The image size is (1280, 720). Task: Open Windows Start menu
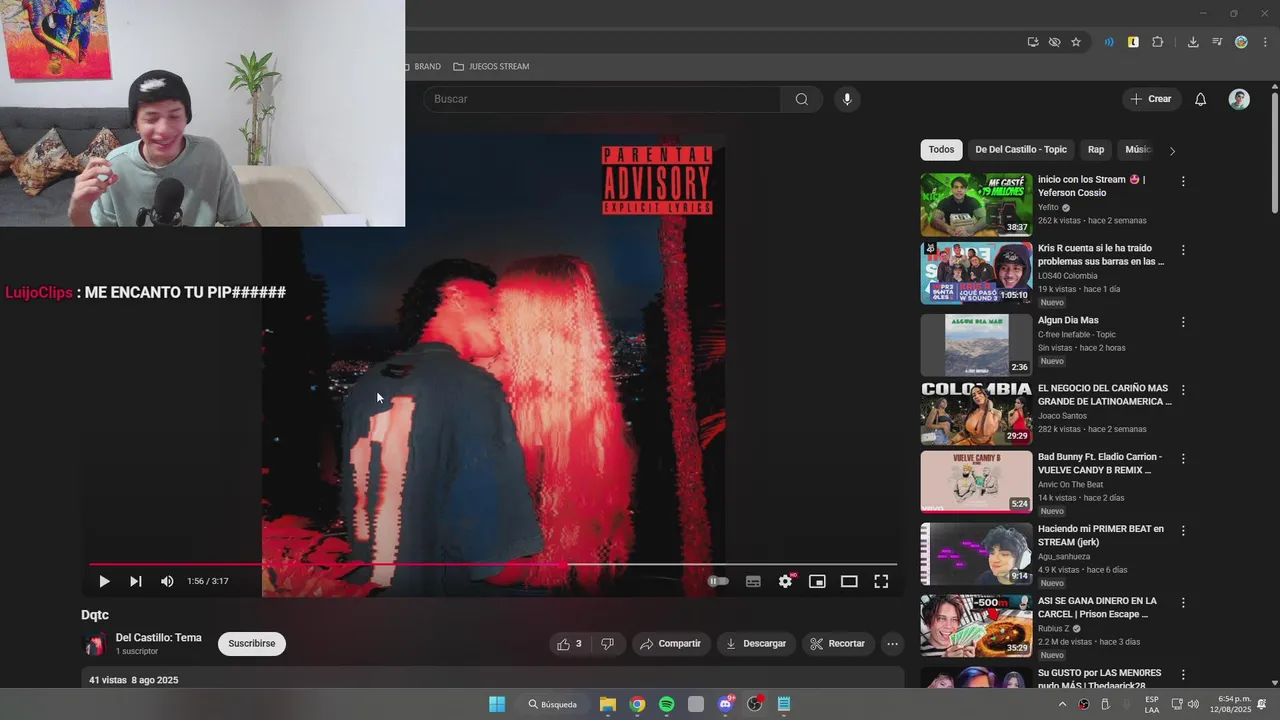497,704
